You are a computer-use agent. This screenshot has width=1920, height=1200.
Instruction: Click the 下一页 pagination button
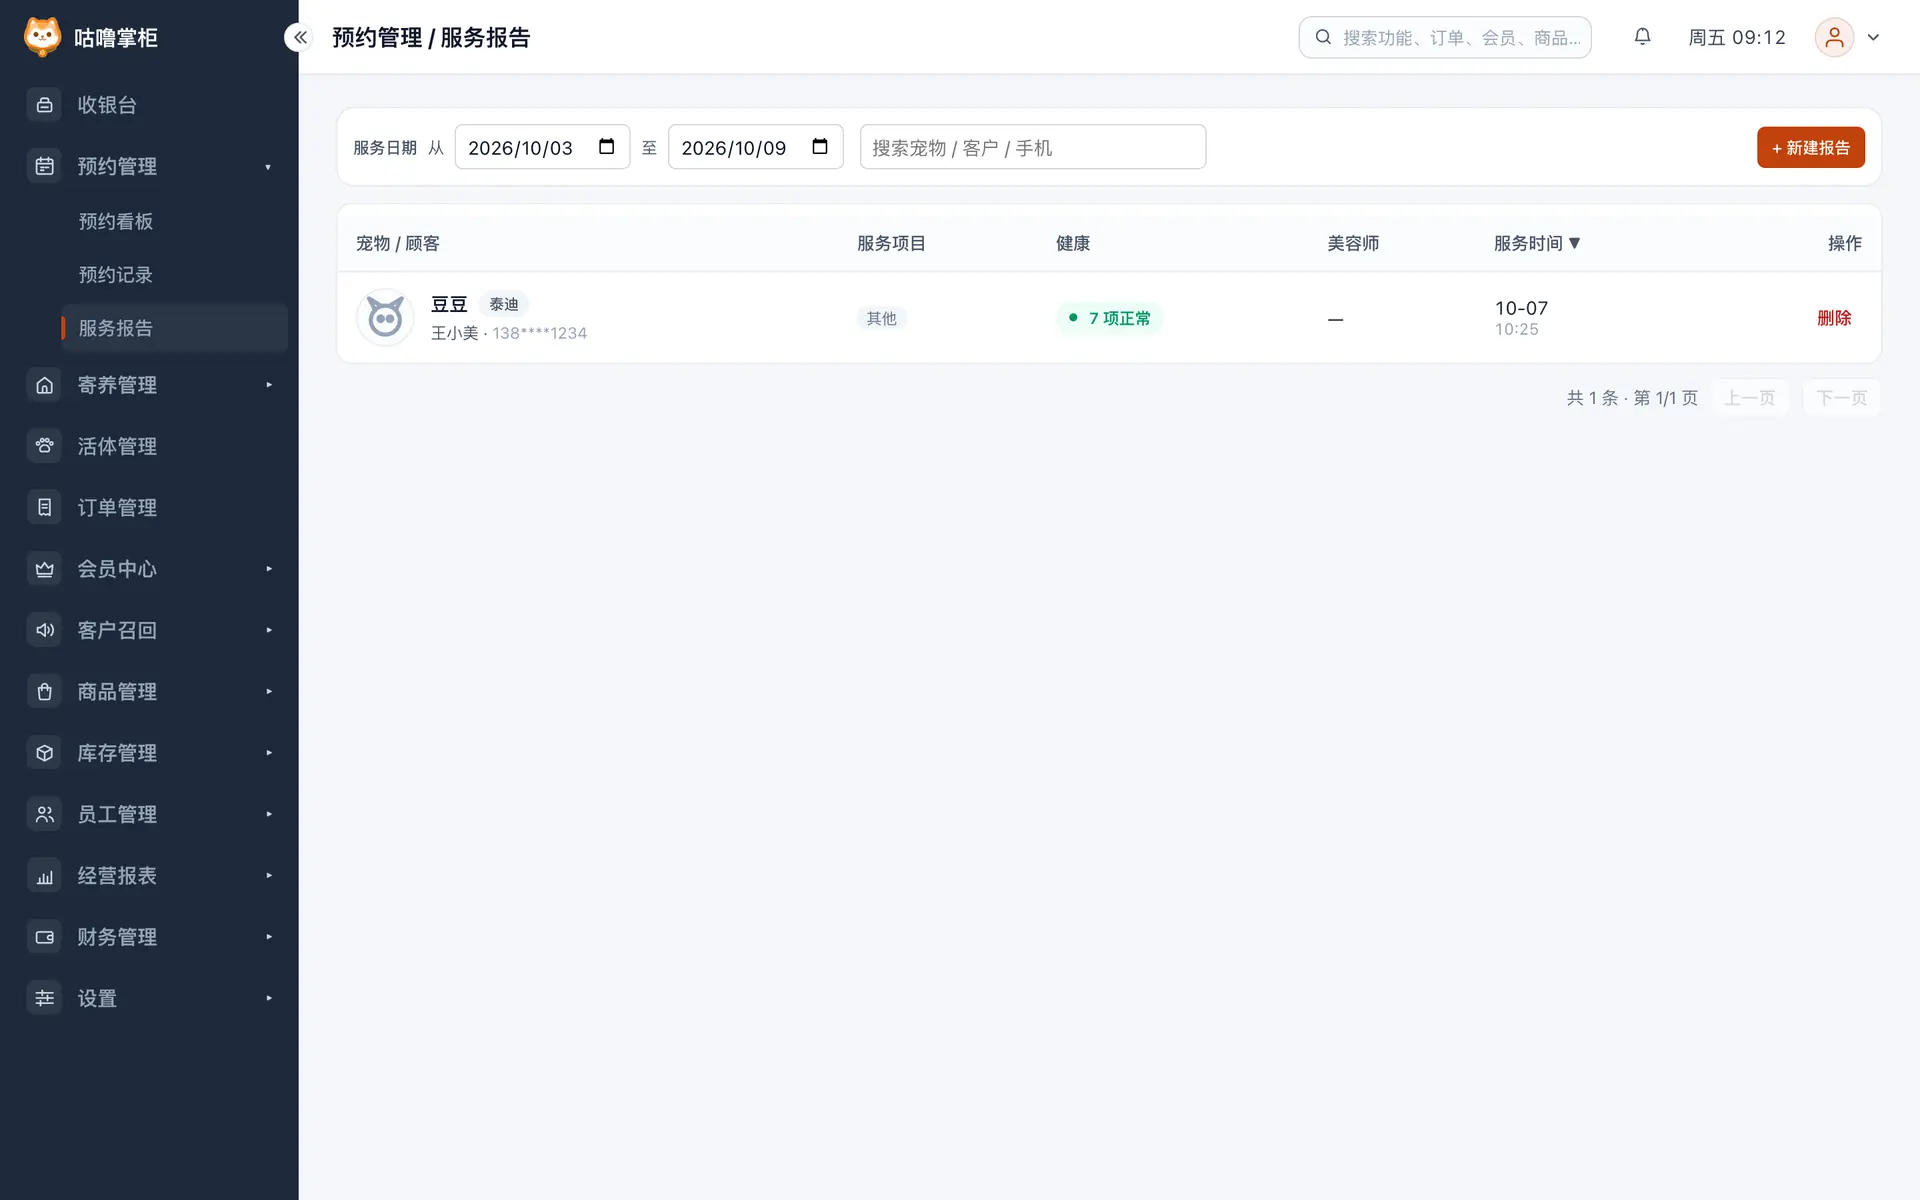tap(1841, 398)
